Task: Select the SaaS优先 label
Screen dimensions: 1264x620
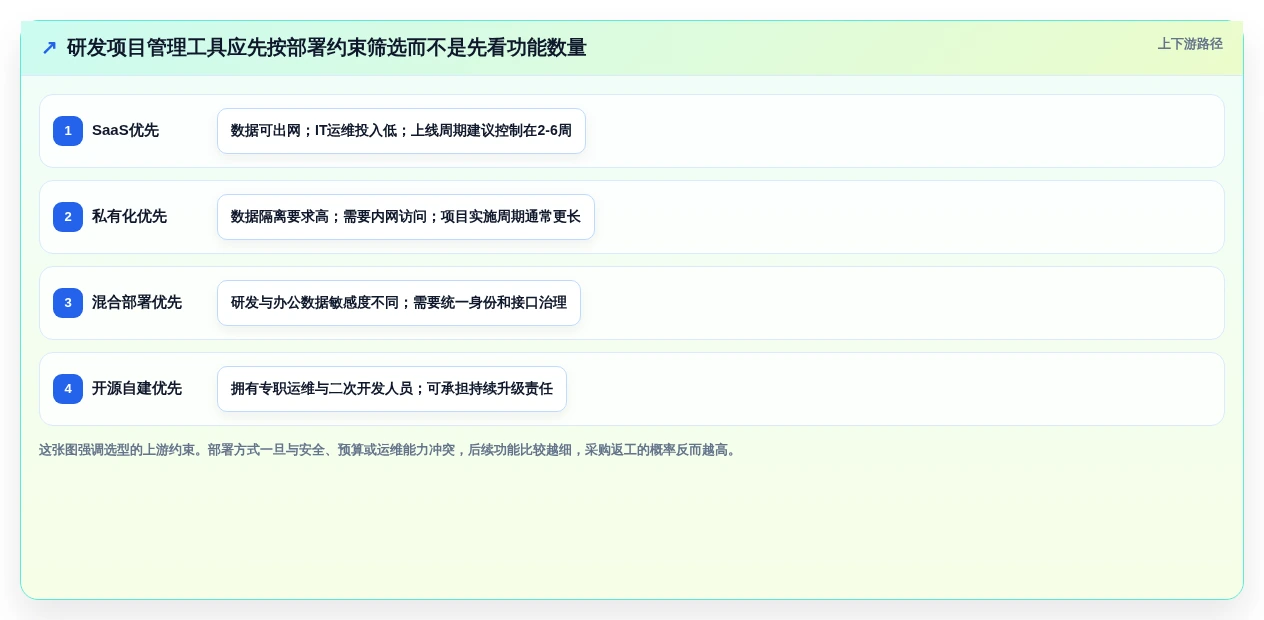Action: pos(125,131)
